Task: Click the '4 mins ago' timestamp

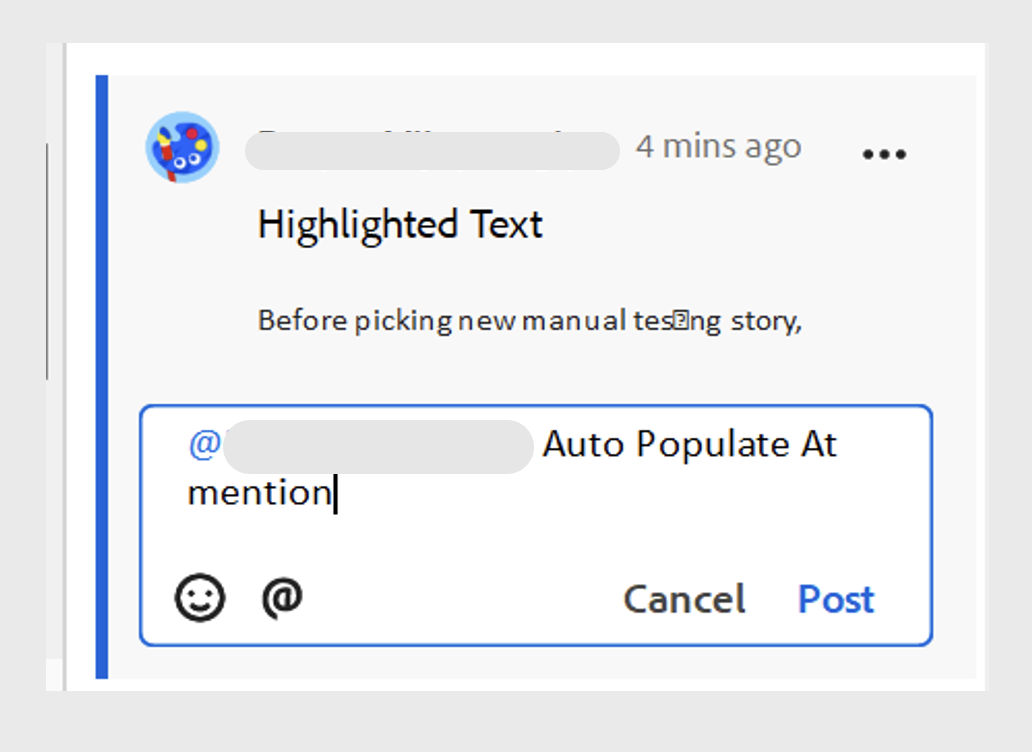Action: pyautogui.click(x=719, y=146)
